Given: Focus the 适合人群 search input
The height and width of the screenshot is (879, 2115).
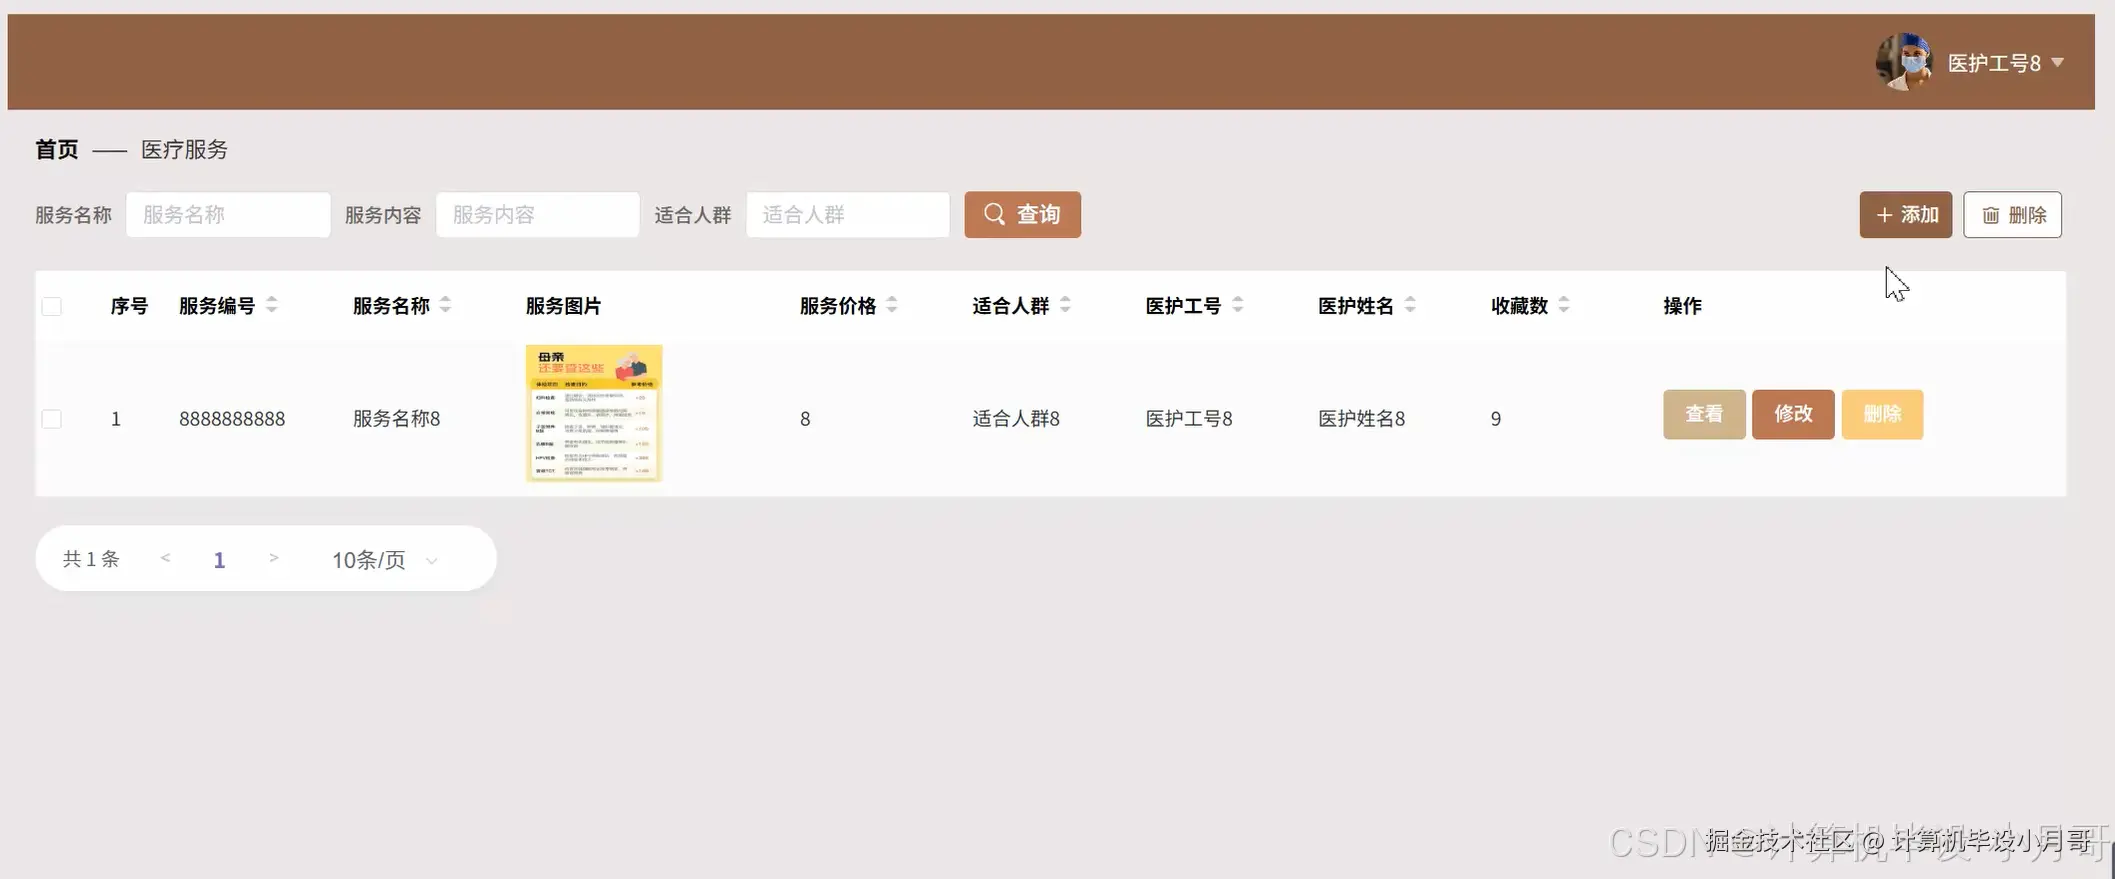Looking at the screenshot, I should point(848,214).
